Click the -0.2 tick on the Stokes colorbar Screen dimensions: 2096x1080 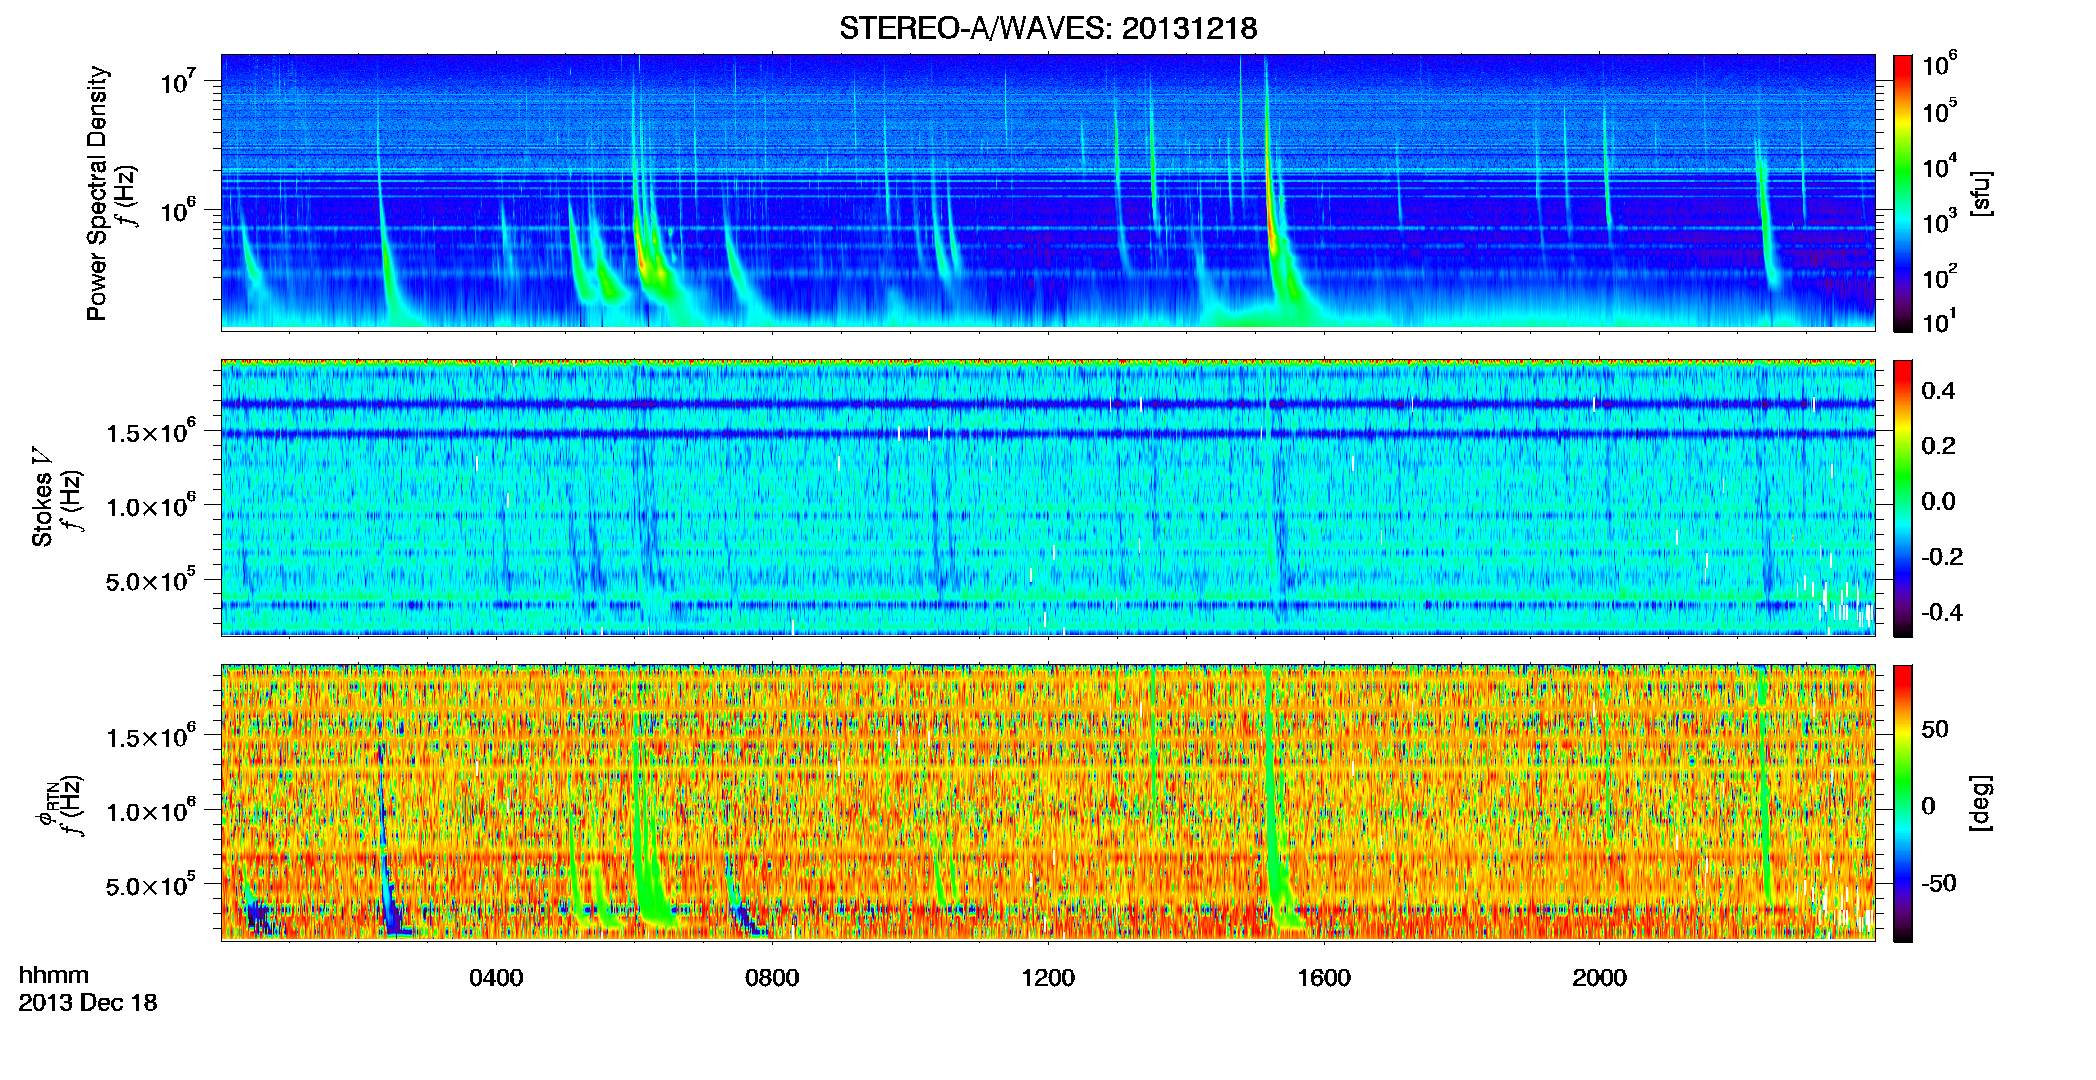click(1942, 557)
